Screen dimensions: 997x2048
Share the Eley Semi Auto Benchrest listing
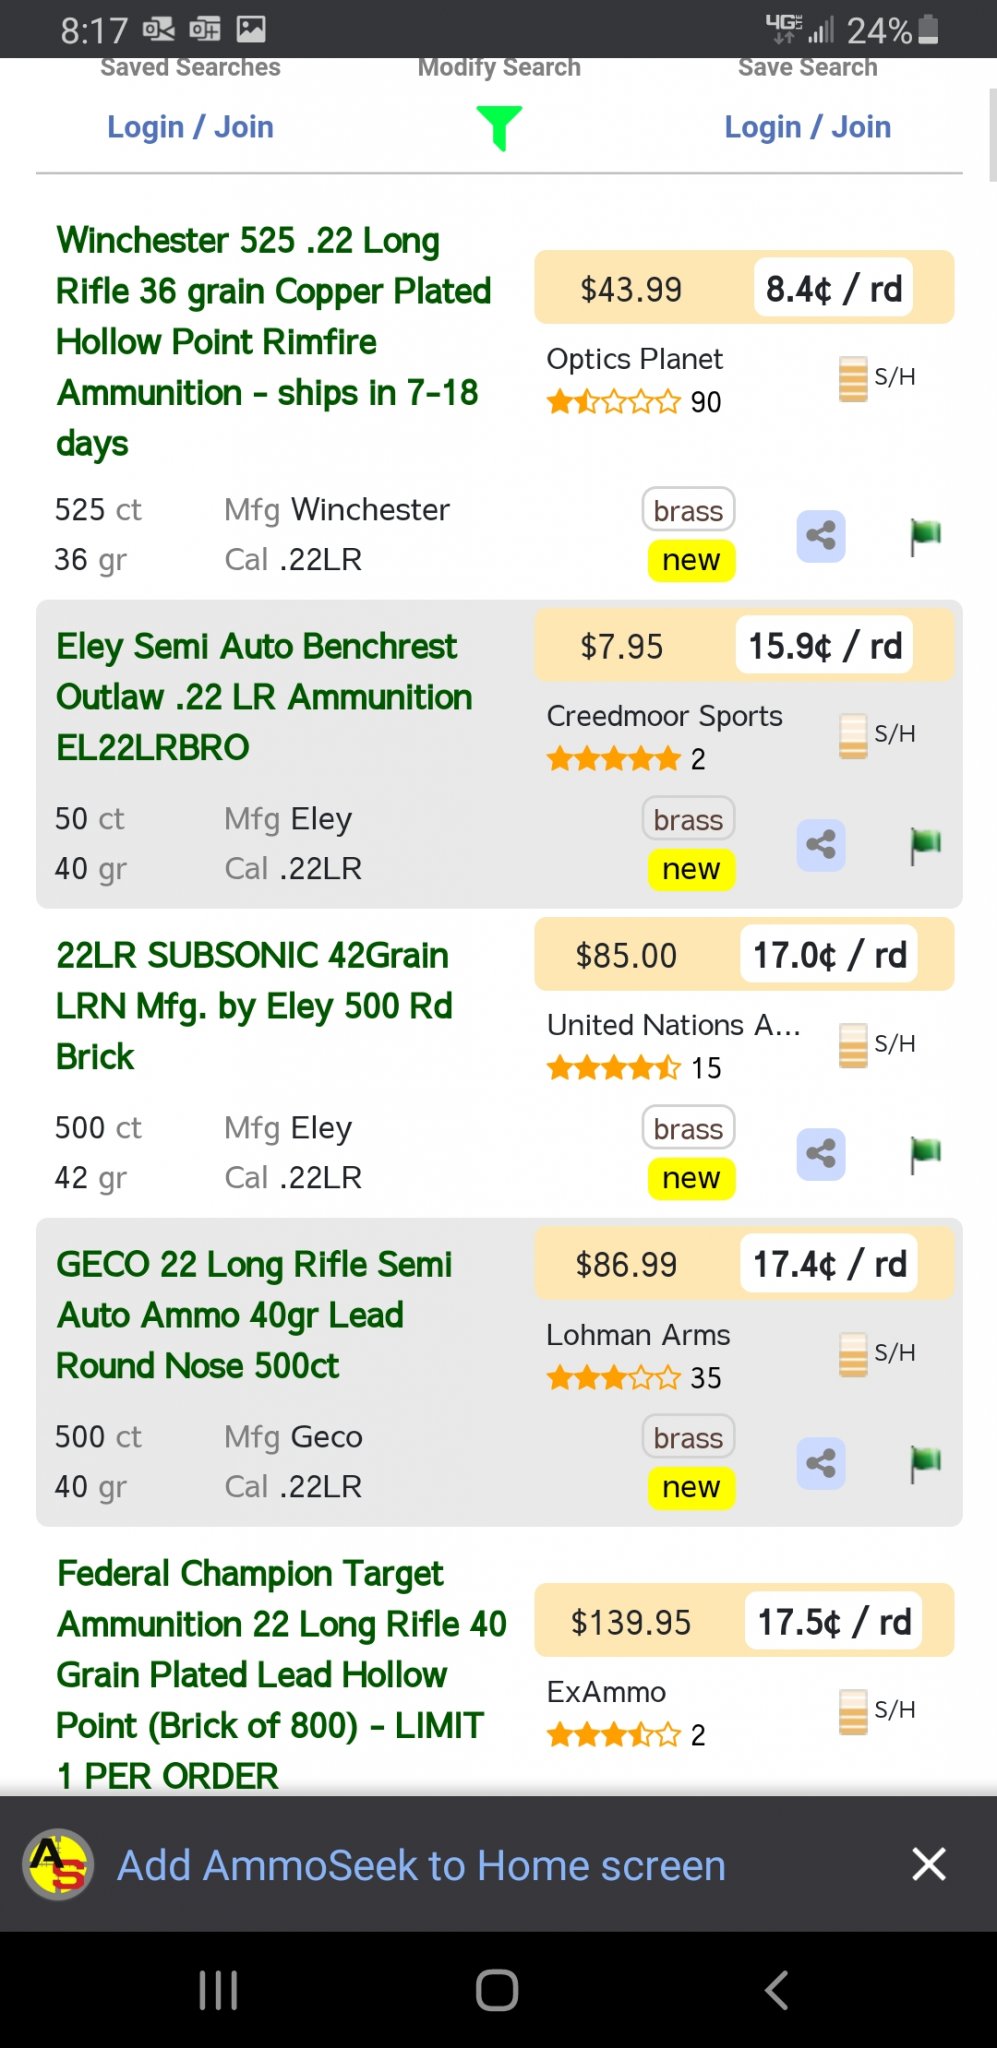[821, 845]
